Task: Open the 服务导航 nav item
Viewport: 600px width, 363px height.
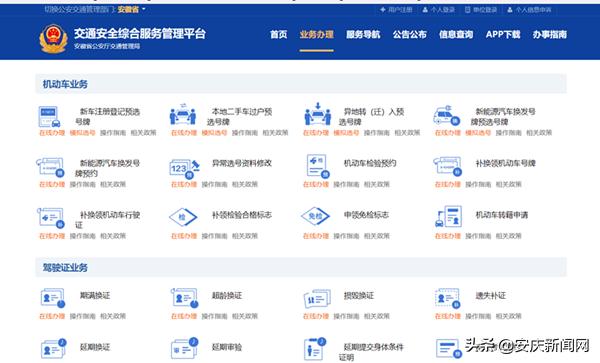Action: coord(363,34)
